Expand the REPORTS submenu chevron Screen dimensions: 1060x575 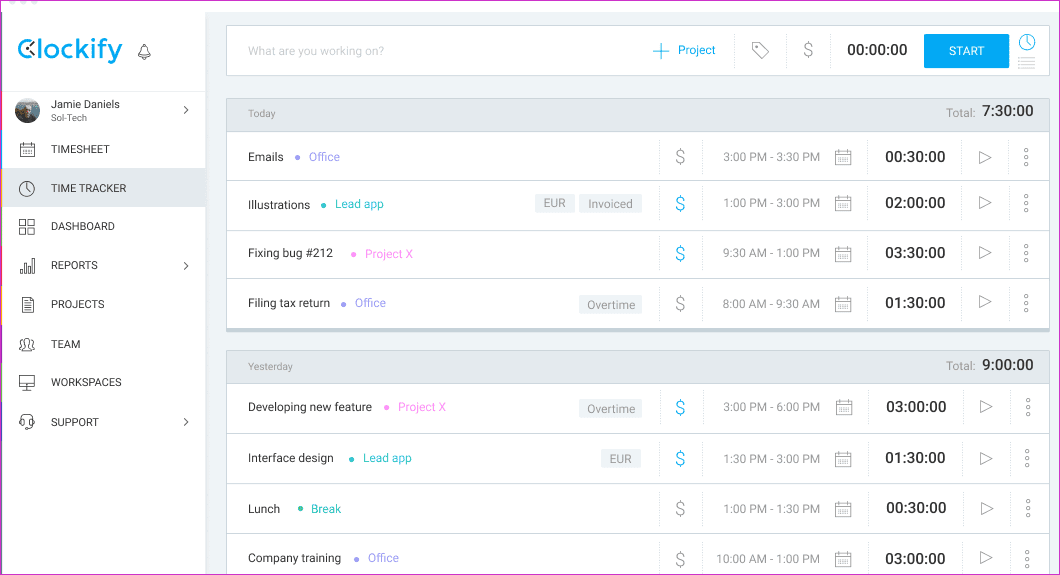point(186,266)
